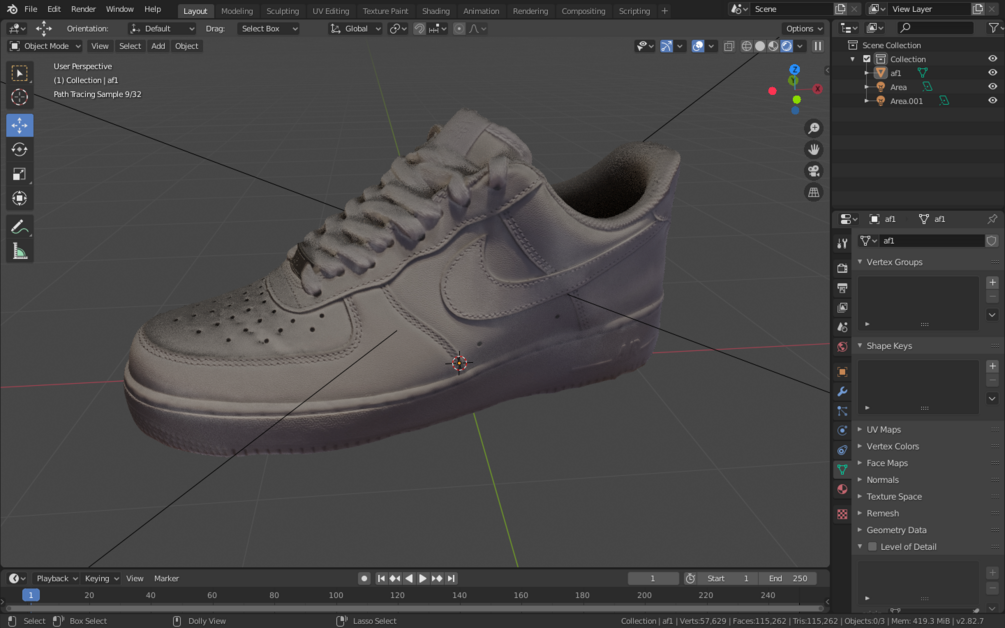Click the timeline Play button
The height and width of the screenshot is (628, 1005).
click(422, 579)
